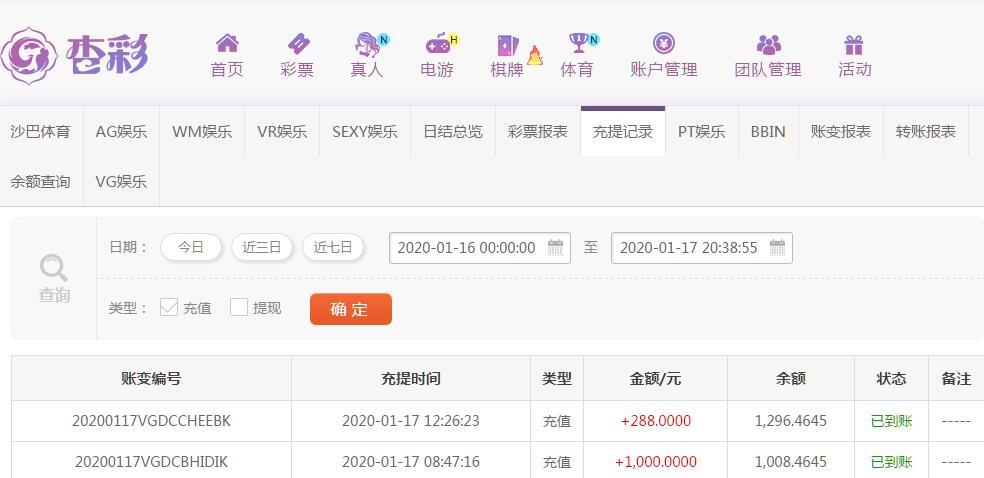Screen dimensions: 984x478
Task: Open the 棋牌 cards icon
Action: click(x=508, y=45)
